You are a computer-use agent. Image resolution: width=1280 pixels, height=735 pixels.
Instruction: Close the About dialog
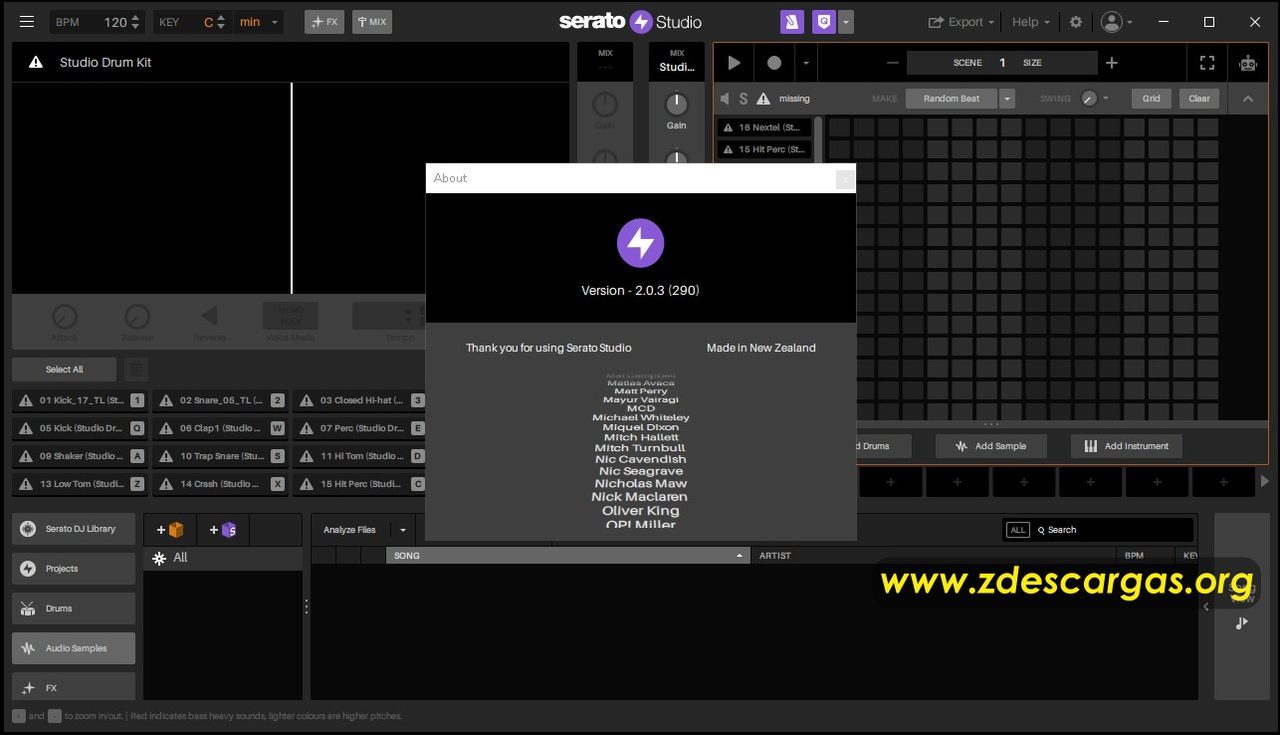click(845, 179)
